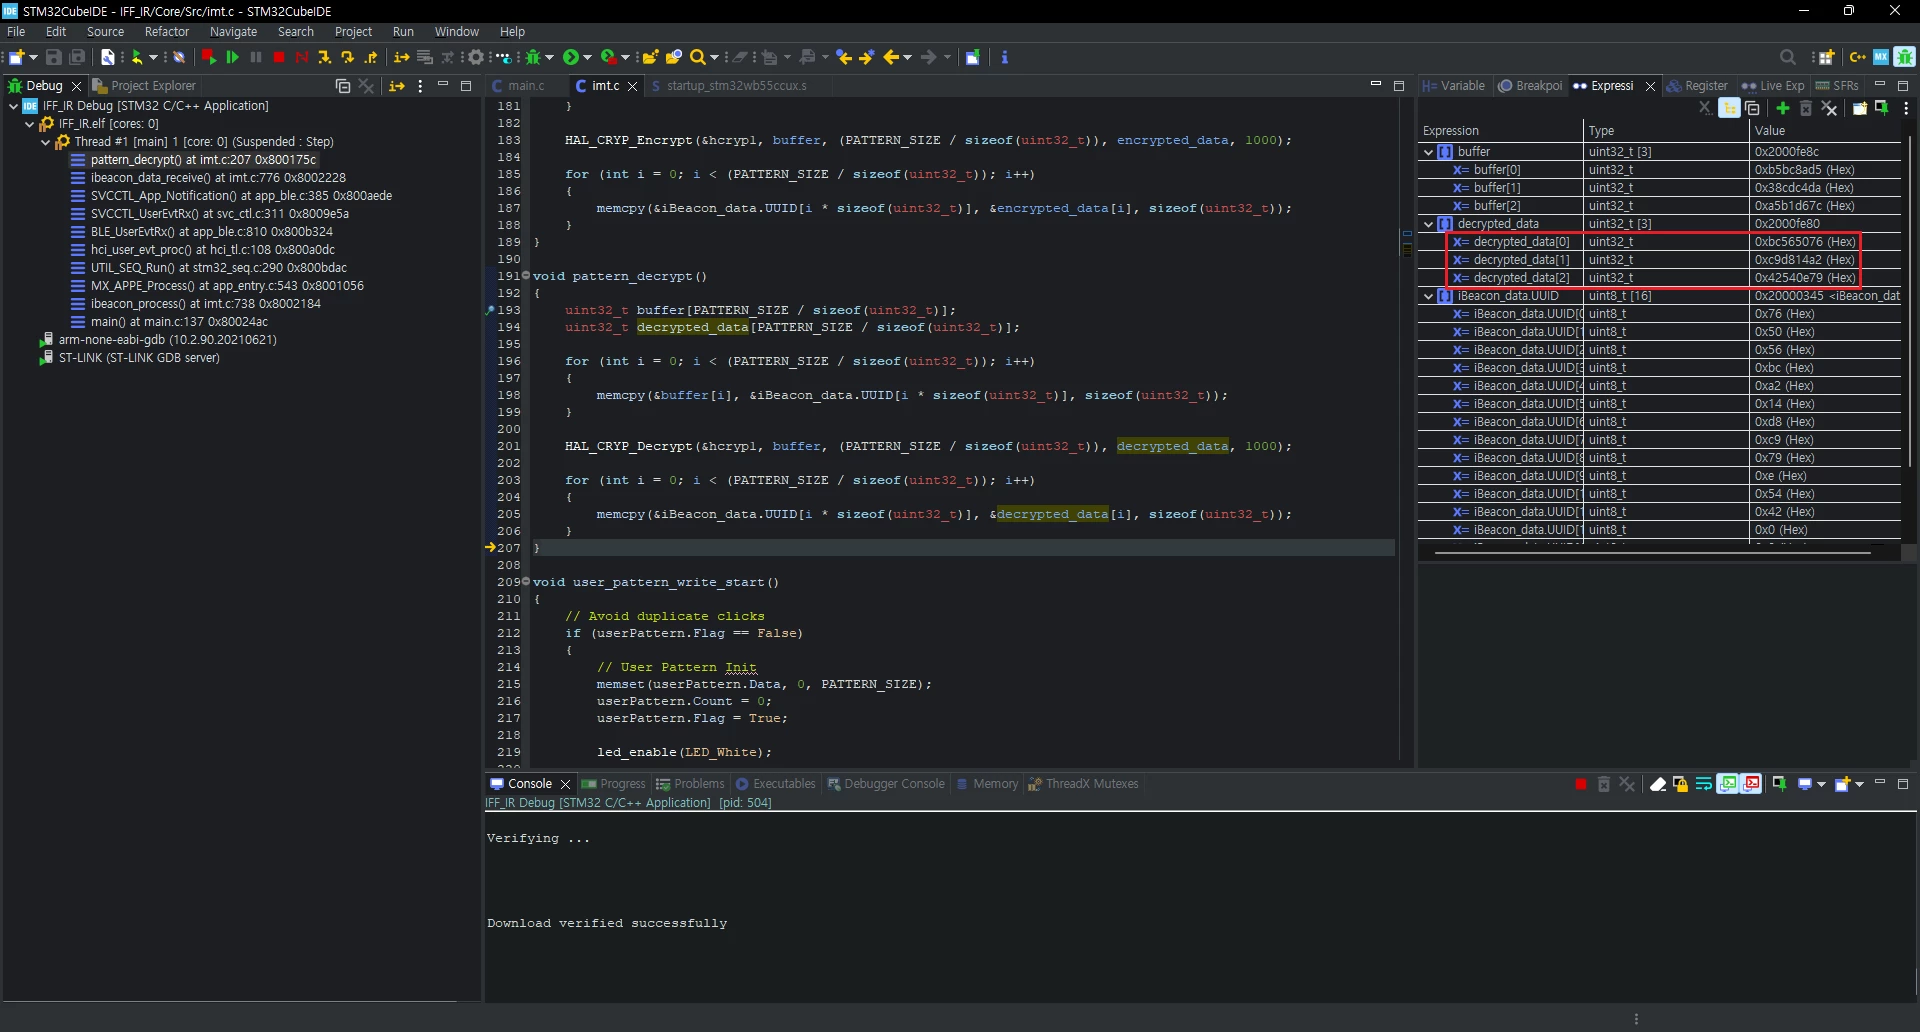
Task: Toggle the Scroll Lock icon in the Console toolbar
Action: tap(1680, 784)
